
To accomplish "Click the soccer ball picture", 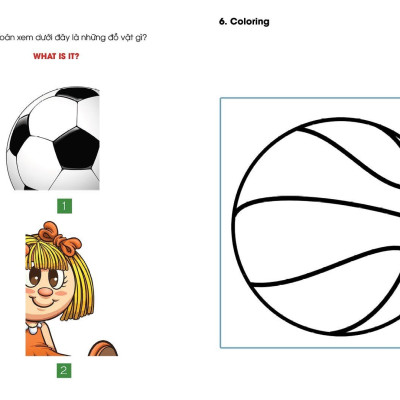I will pyautogui.click(x=53, y=138).
